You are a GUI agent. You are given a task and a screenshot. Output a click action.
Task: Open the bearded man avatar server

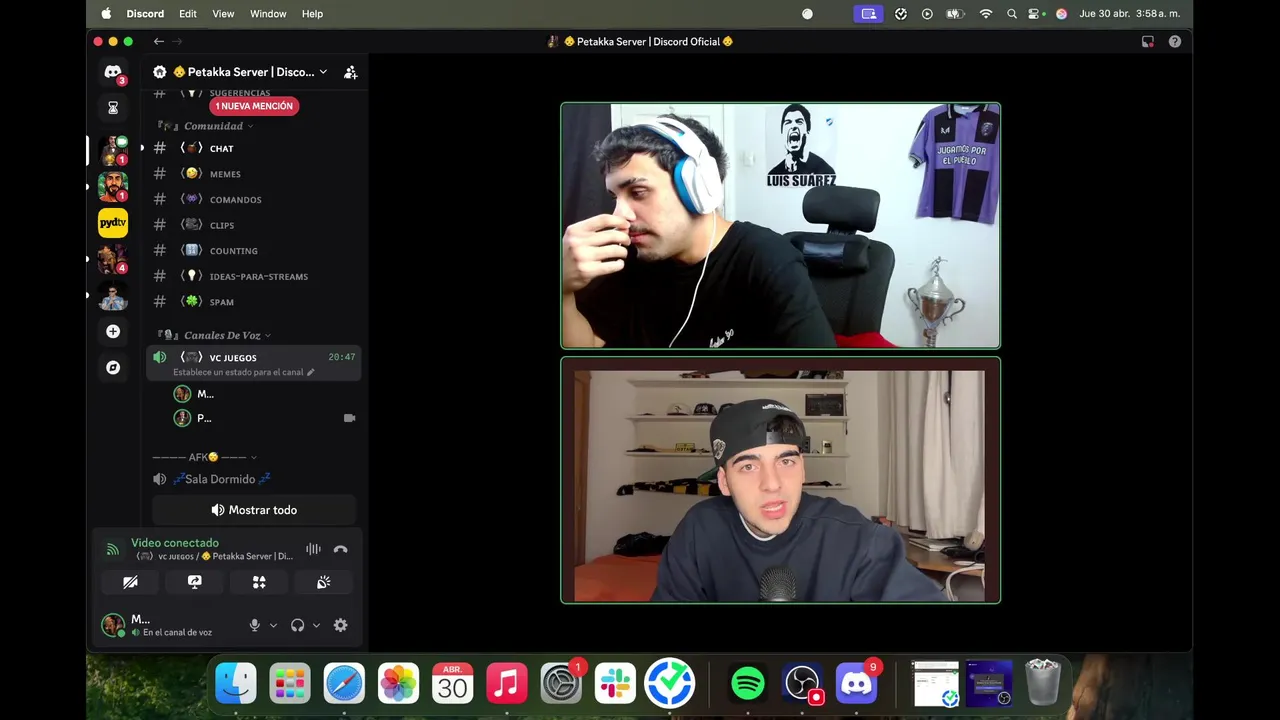pos(113,186)
